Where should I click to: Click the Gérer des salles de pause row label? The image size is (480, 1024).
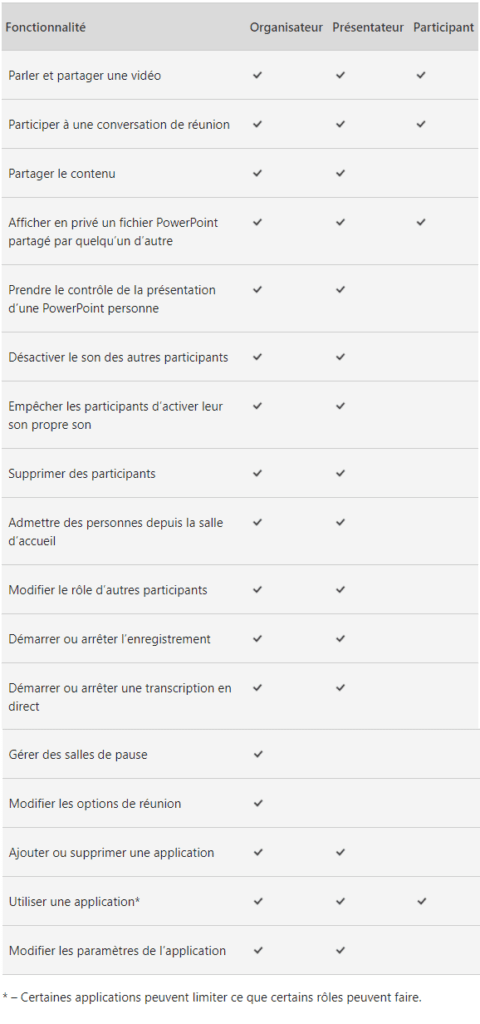(x=78, y=754)
